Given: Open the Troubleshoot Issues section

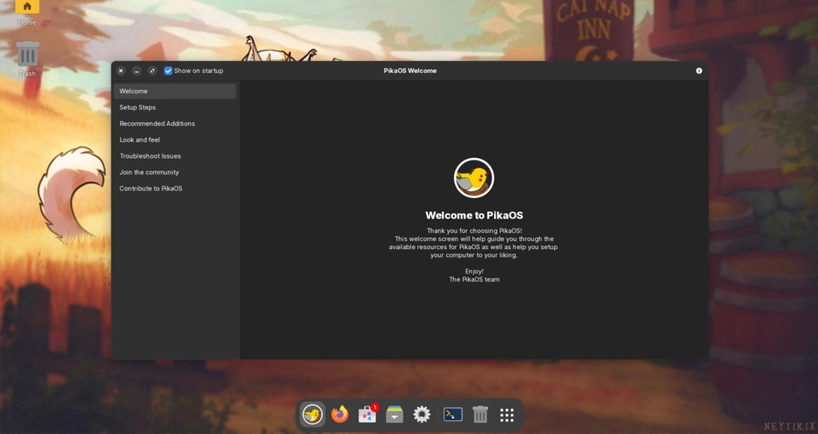Looking at the screenshot, I should (x=150, y=156).
